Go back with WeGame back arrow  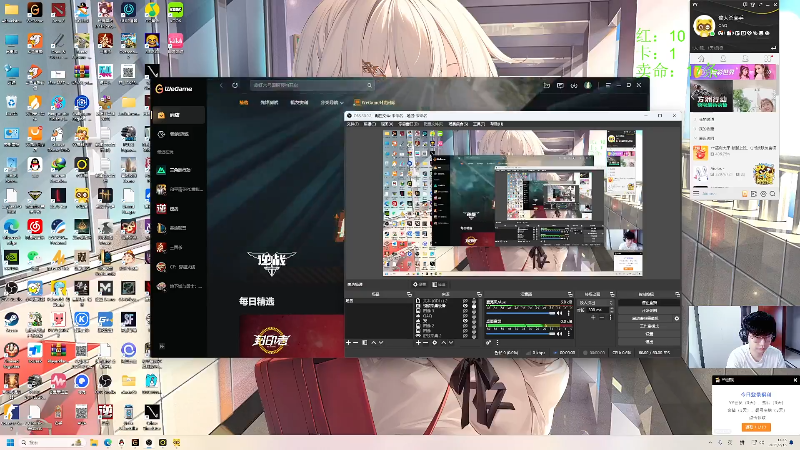[221, 85]
